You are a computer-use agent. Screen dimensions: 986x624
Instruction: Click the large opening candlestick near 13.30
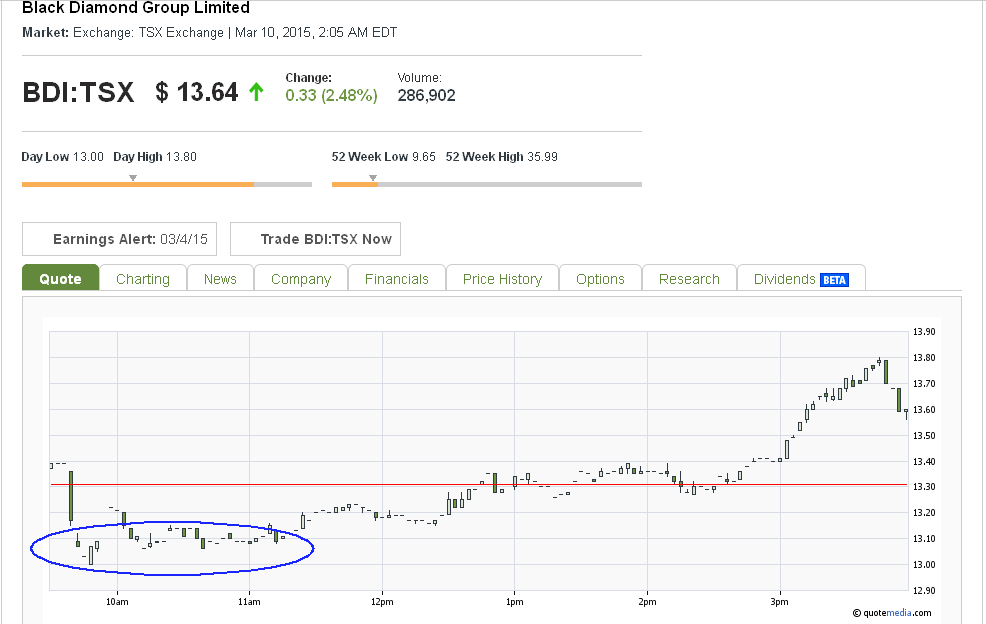(x=71, y=497)
